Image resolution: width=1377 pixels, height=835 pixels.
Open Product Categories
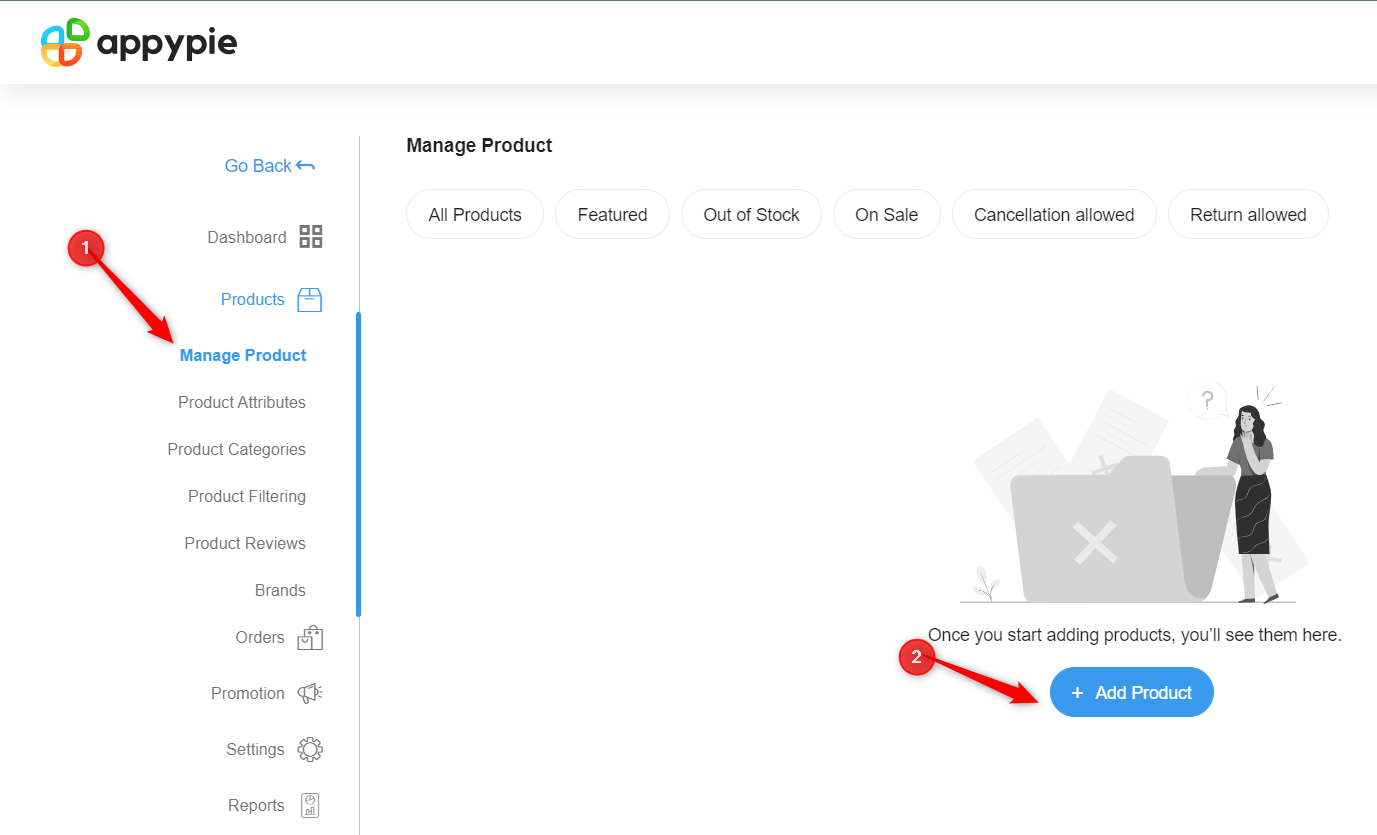click(236, 449)
